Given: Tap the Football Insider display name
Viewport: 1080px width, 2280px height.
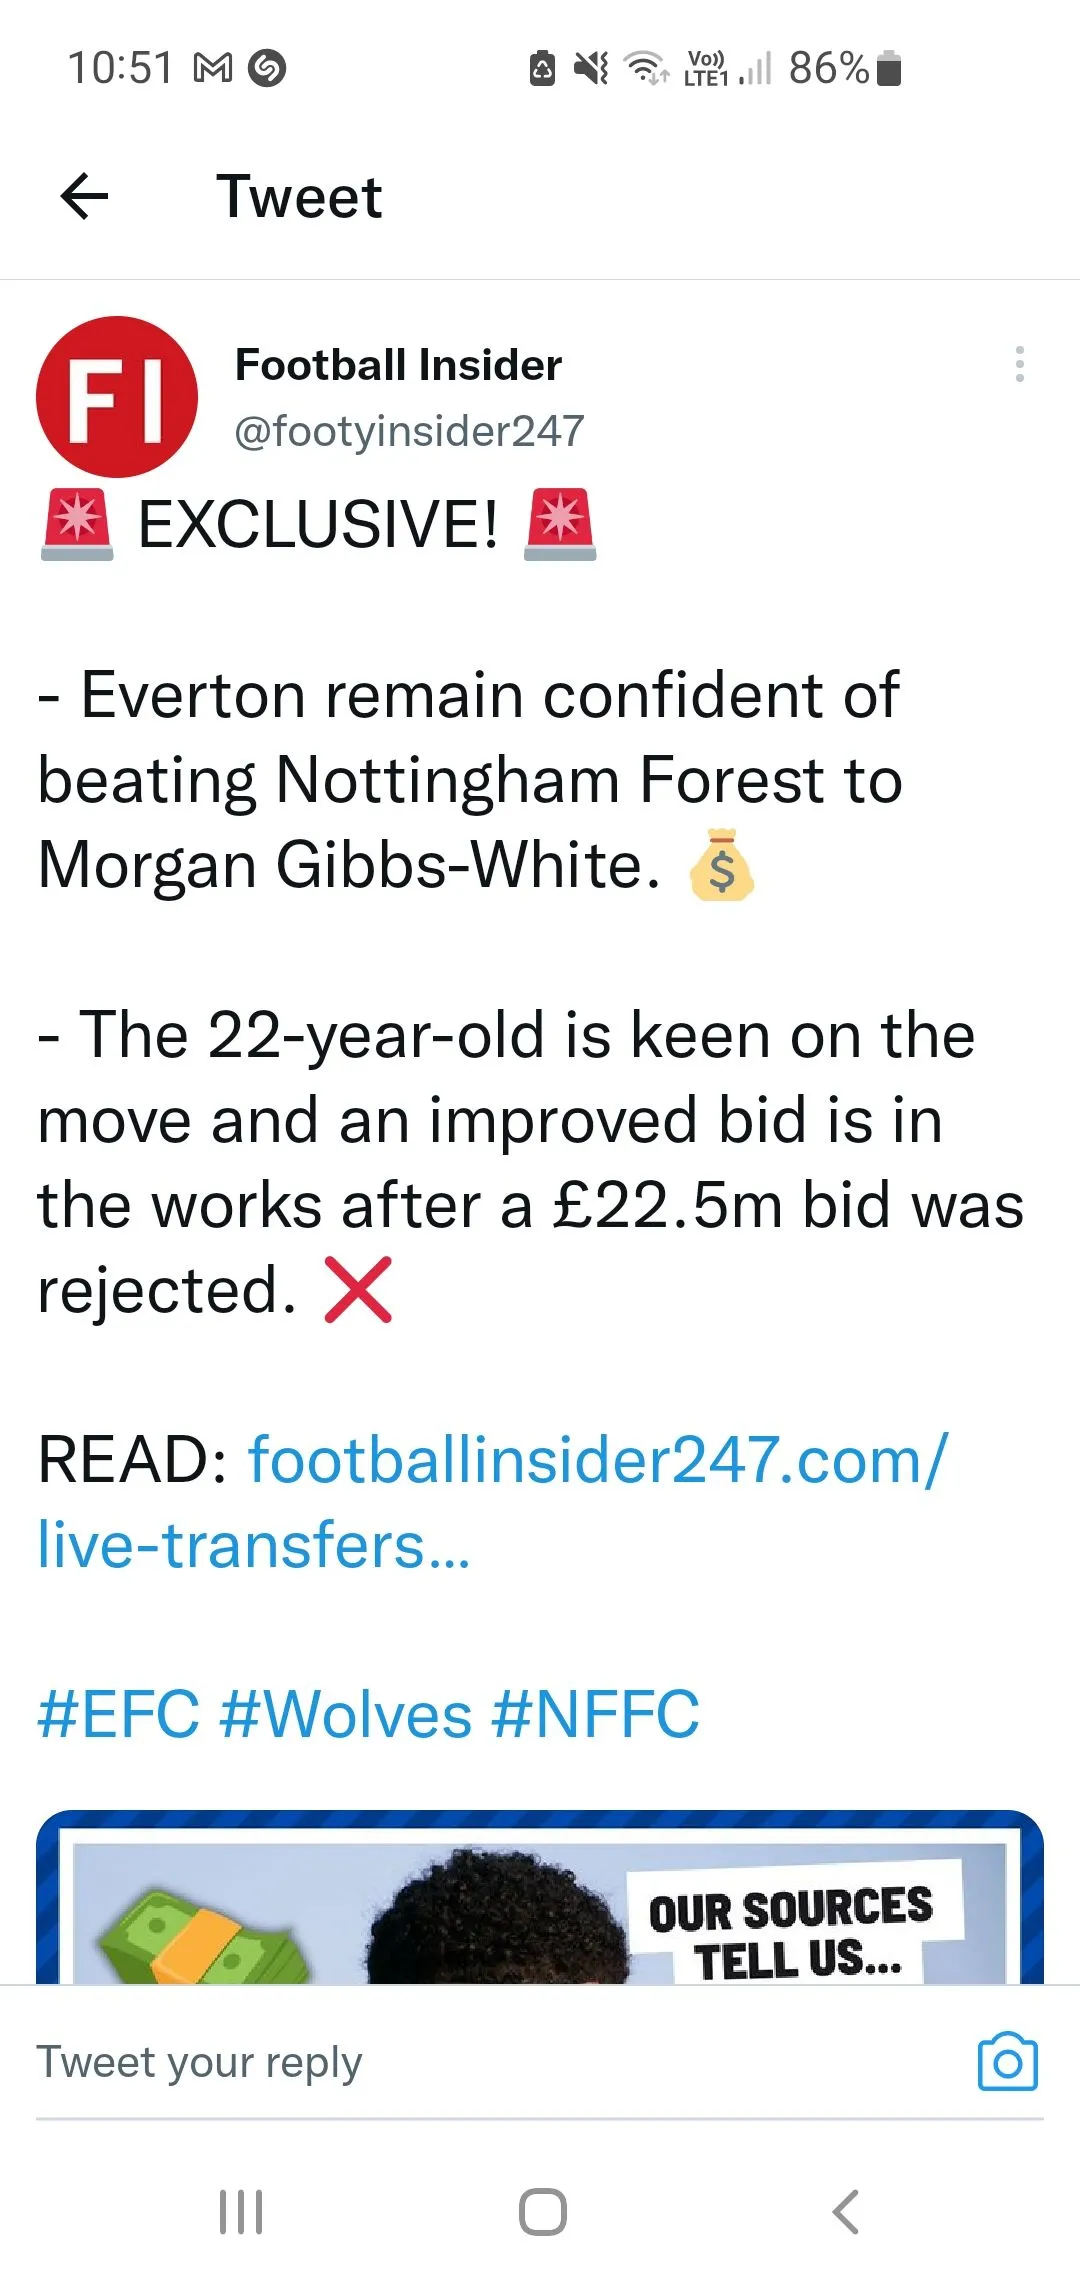Looking at the screenshot, I should [x=398, y=365].
